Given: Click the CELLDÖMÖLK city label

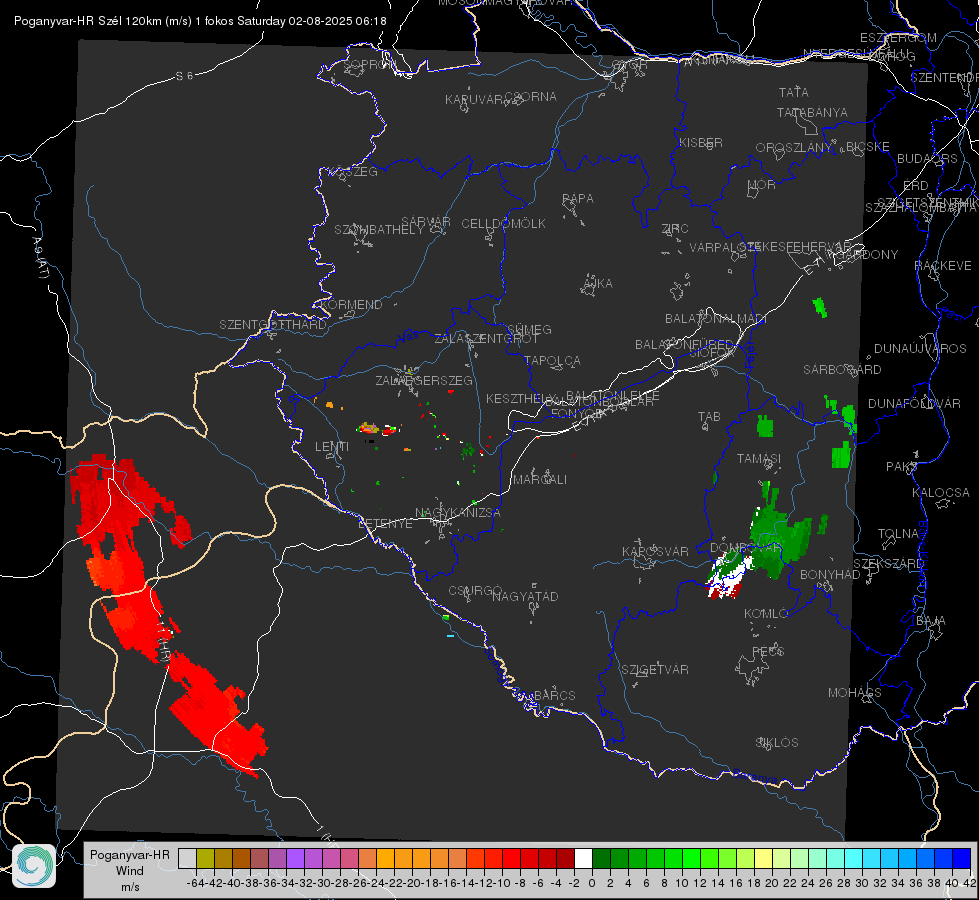Looking at the screenshot, I should coord(503,223).
